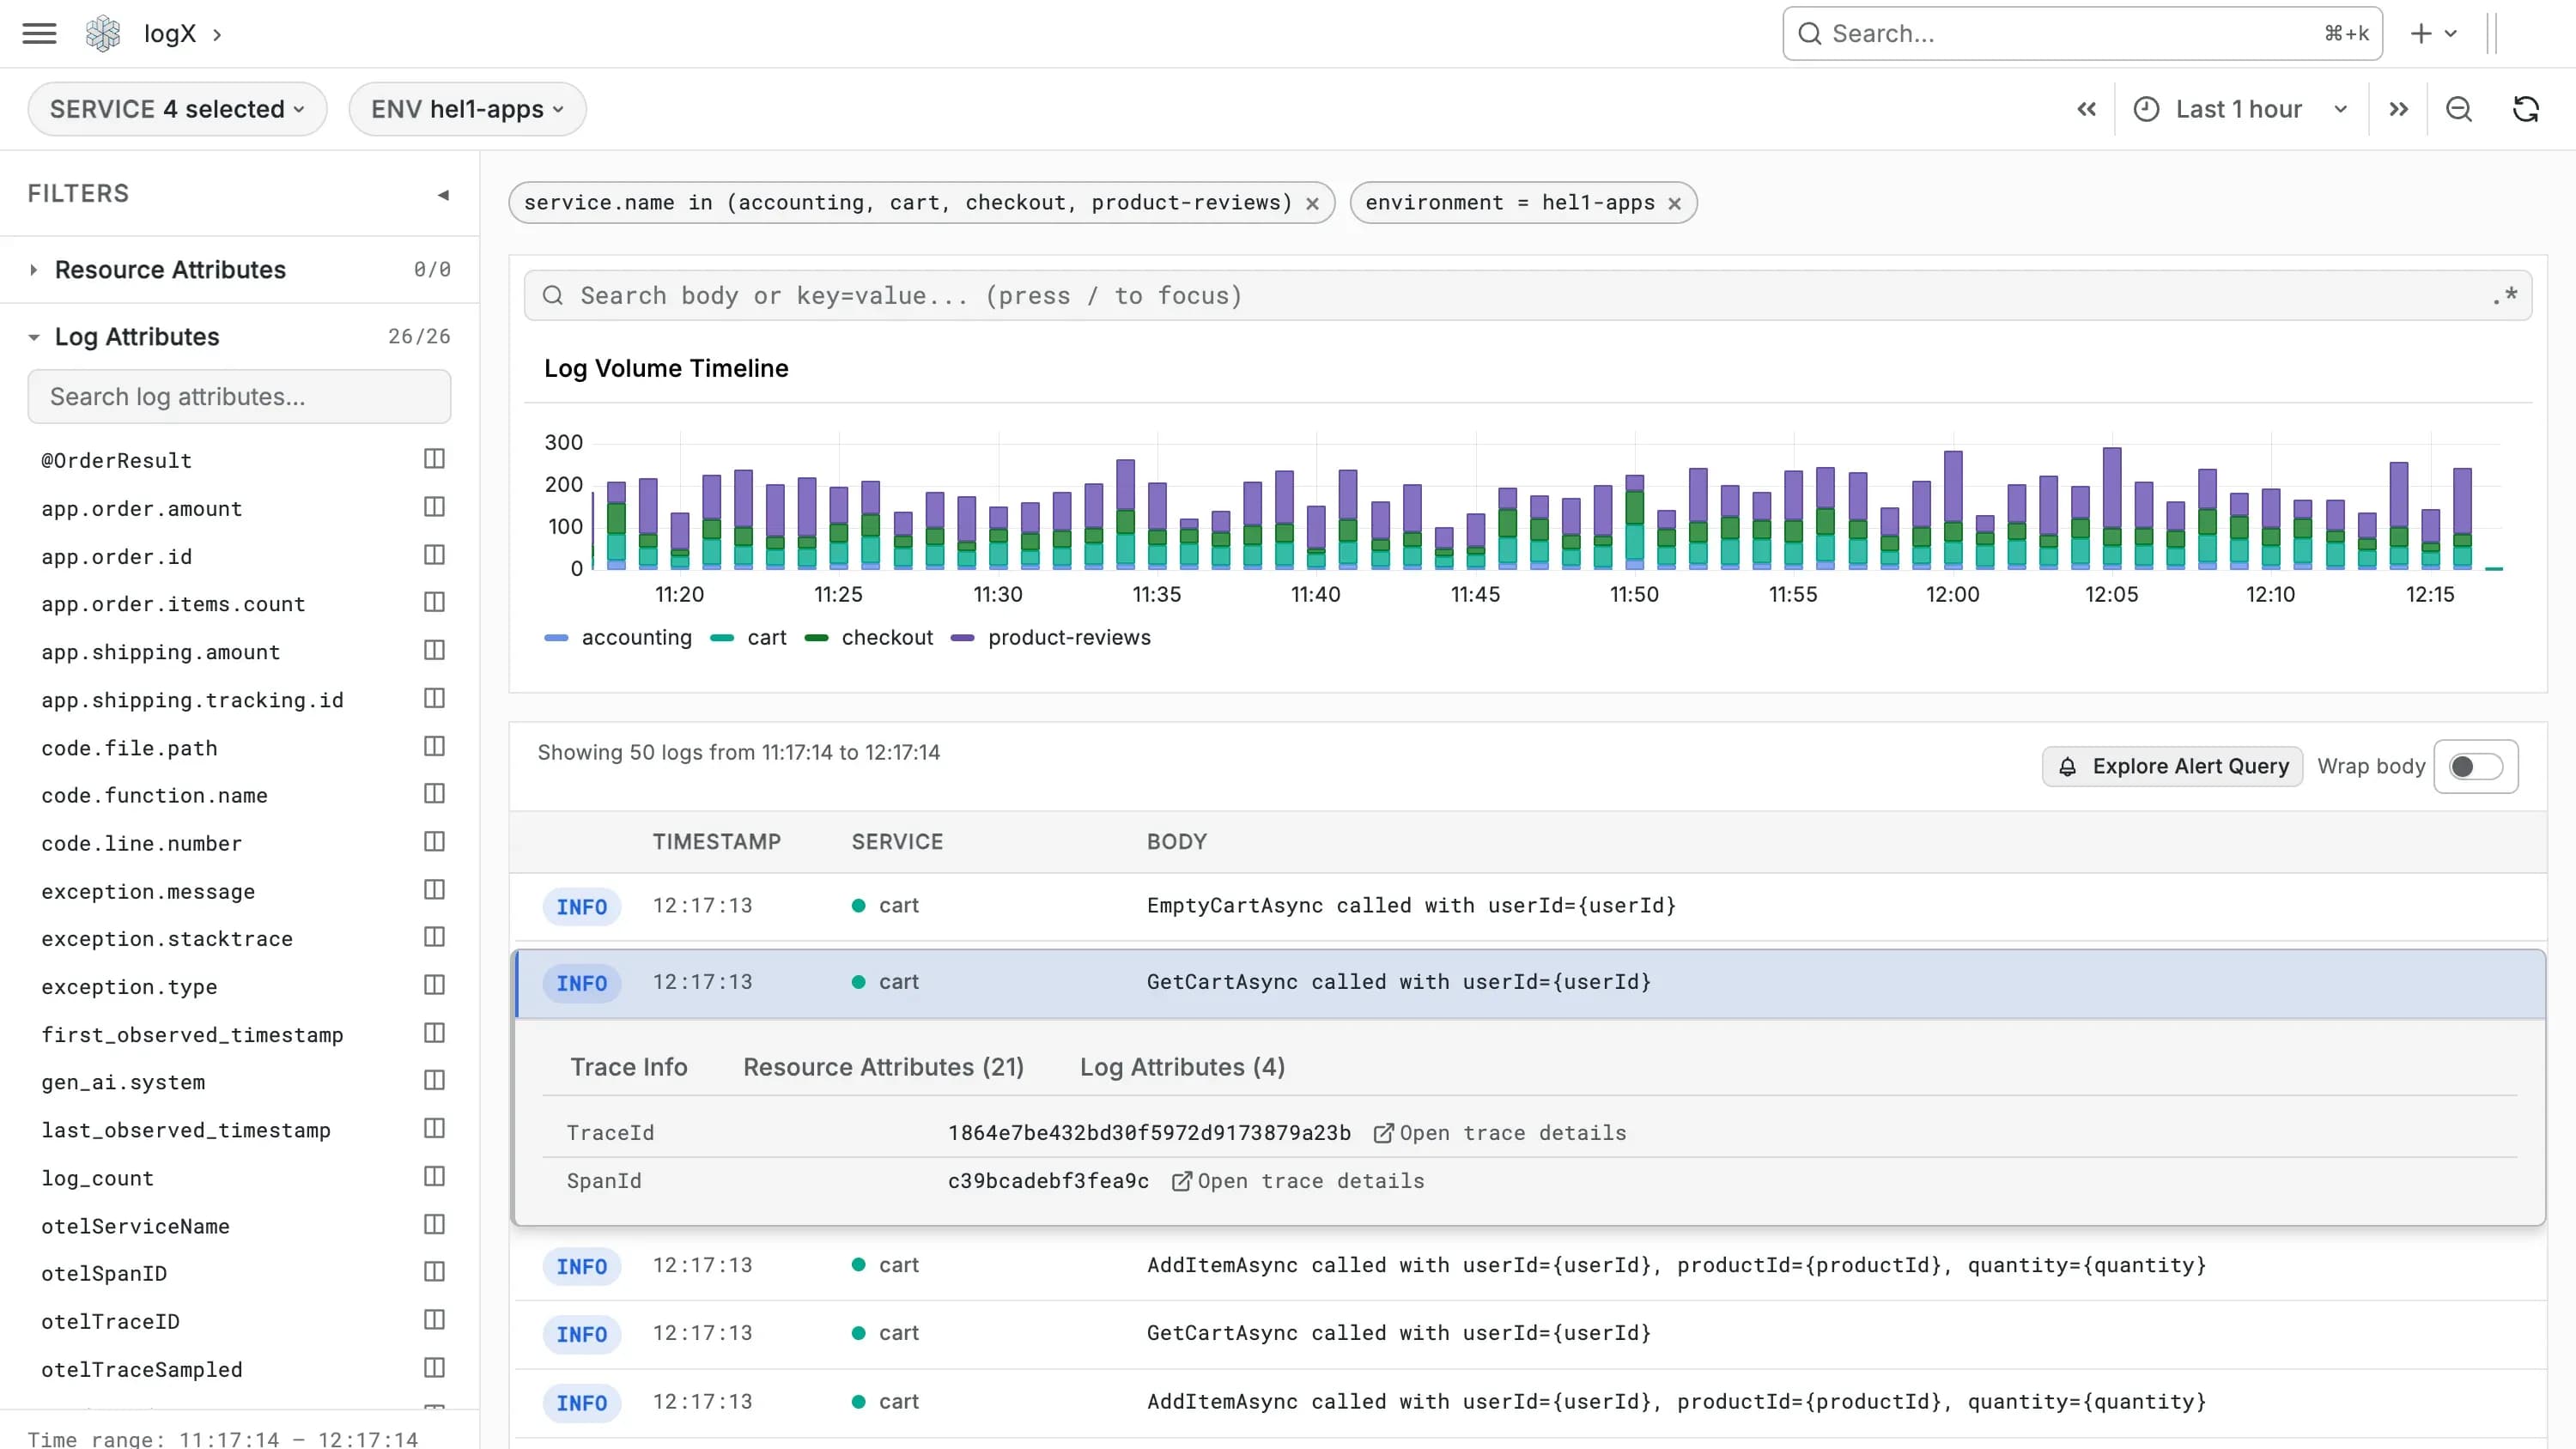Refresh the log results

[2526, 109]
